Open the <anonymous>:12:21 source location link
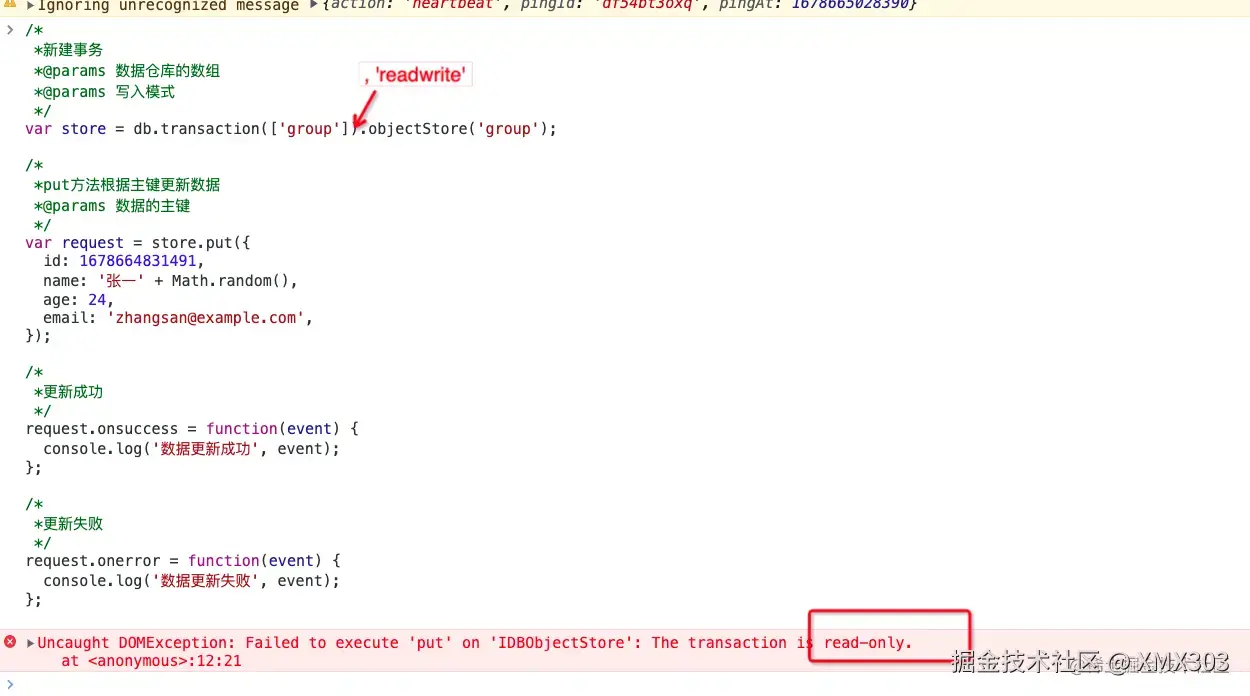Screen dimensions: 1250x696 tap(164, 661)
